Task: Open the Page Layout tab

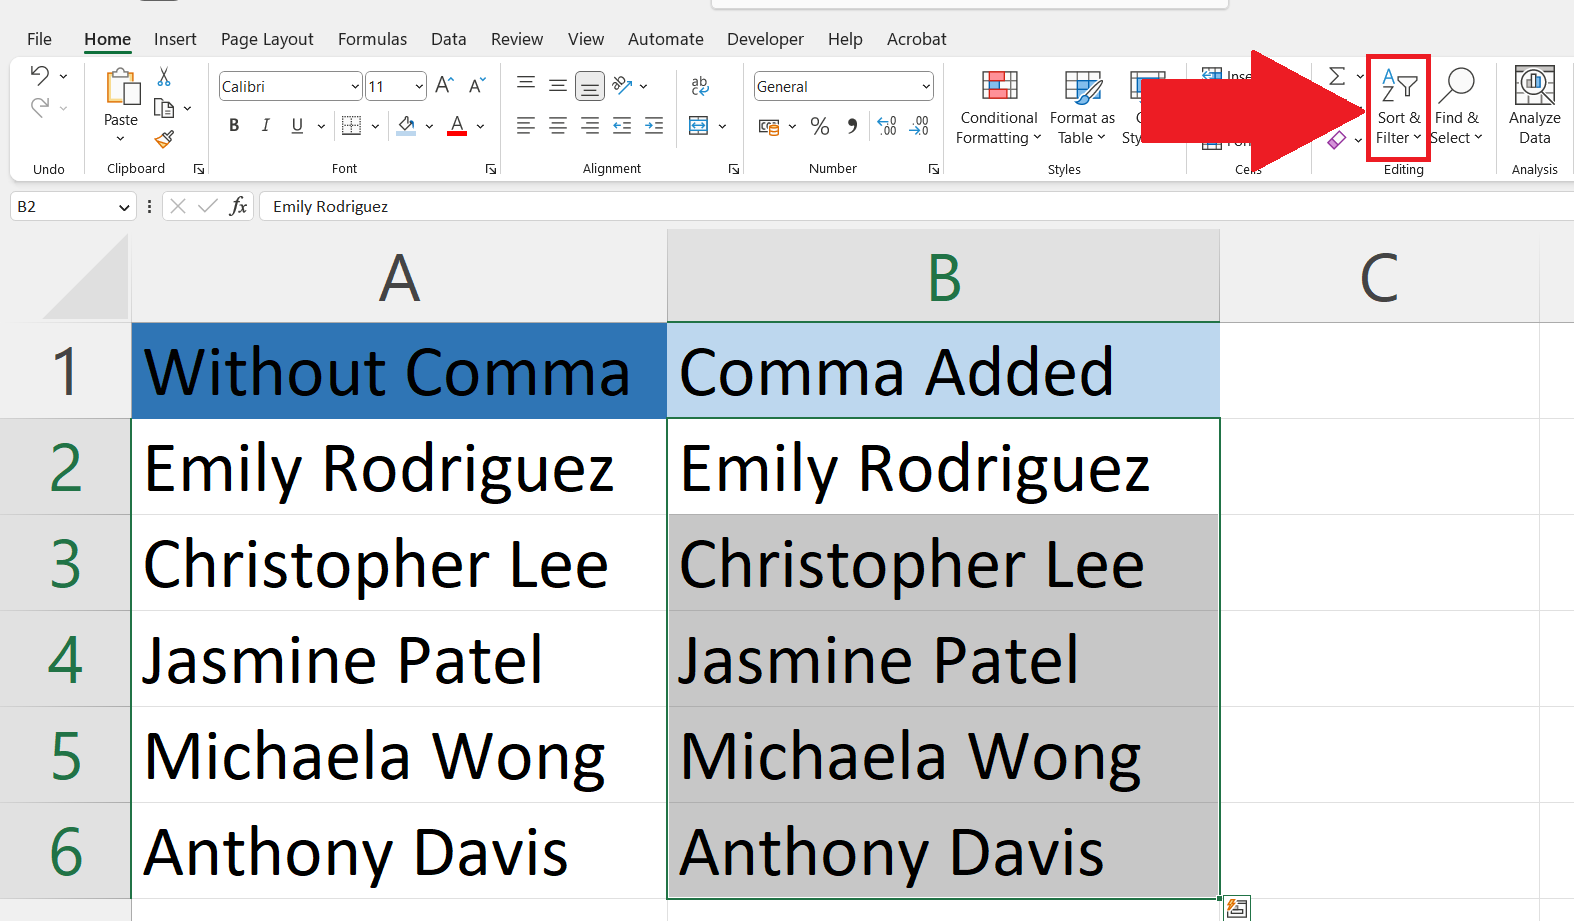Action: [267, 39]
